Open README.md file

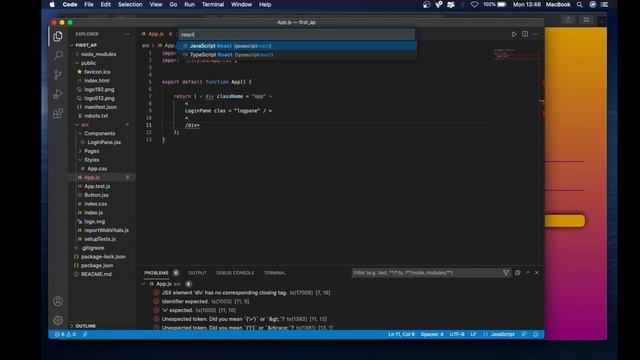(x=96, y=274)
